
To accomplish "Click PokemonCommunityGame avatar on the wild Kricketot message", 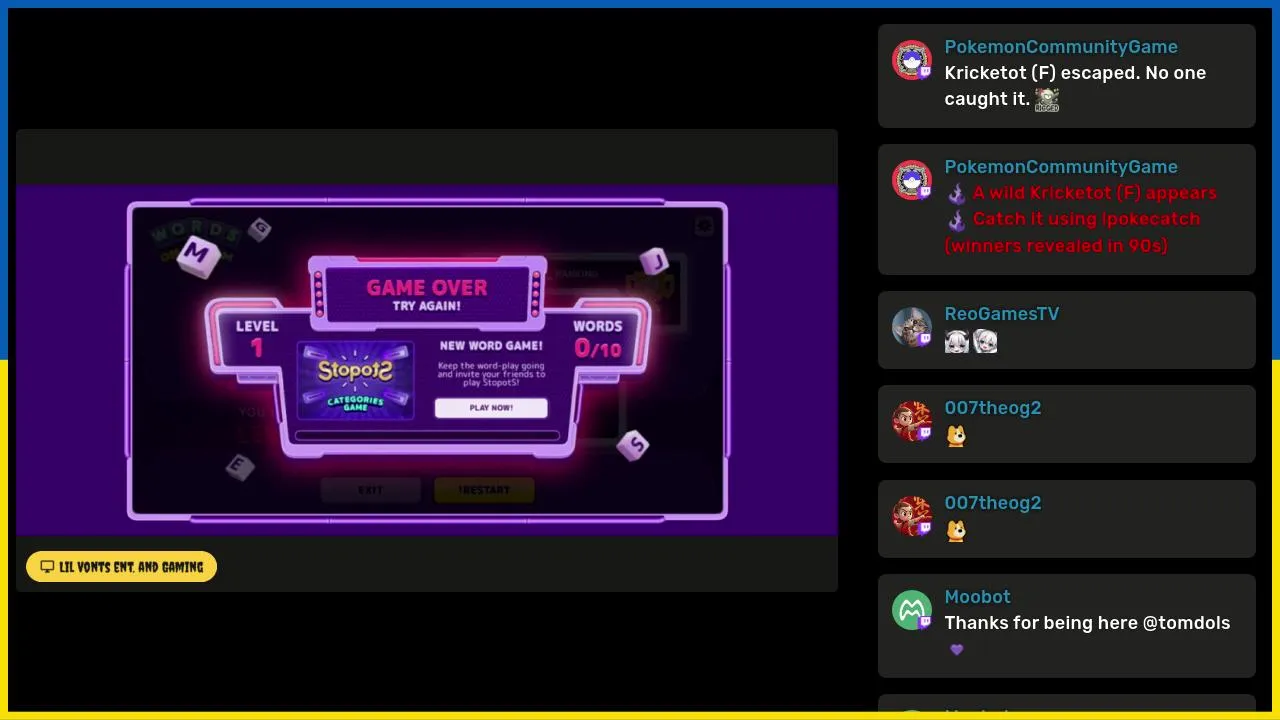I will click(x=912, y=181).
